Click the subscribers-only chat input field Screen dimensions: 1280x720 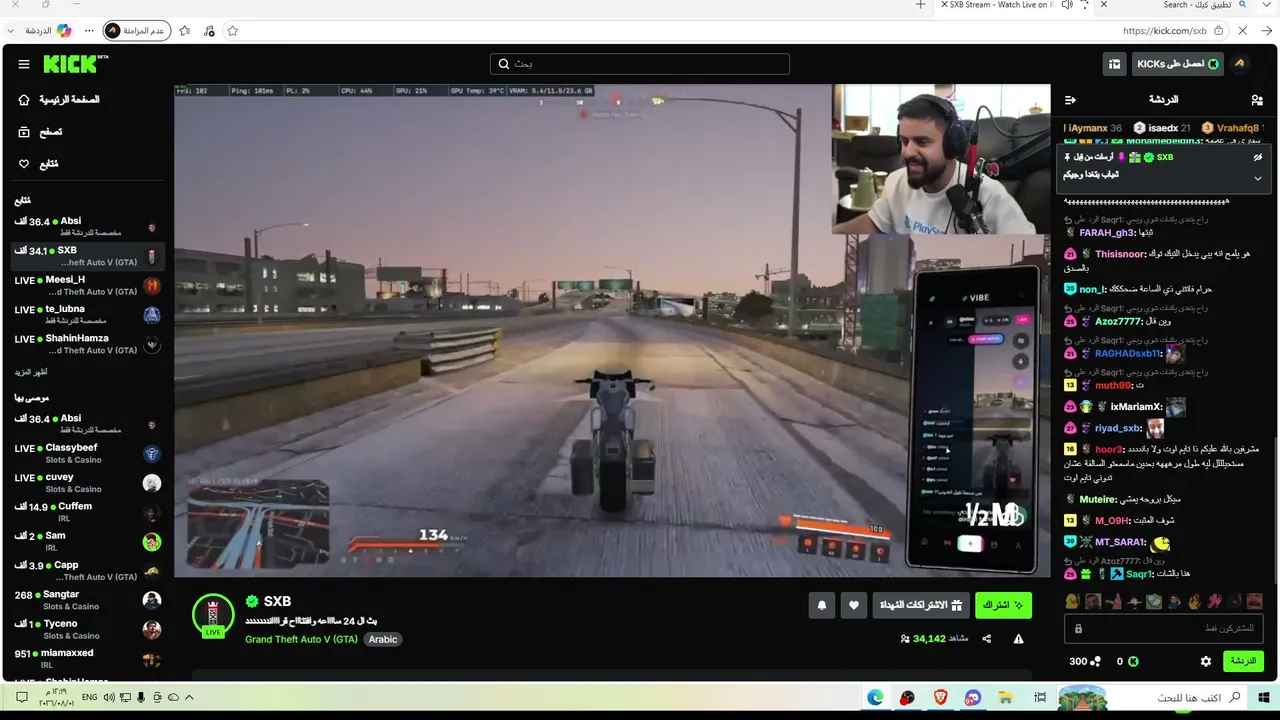point(1164,629)
